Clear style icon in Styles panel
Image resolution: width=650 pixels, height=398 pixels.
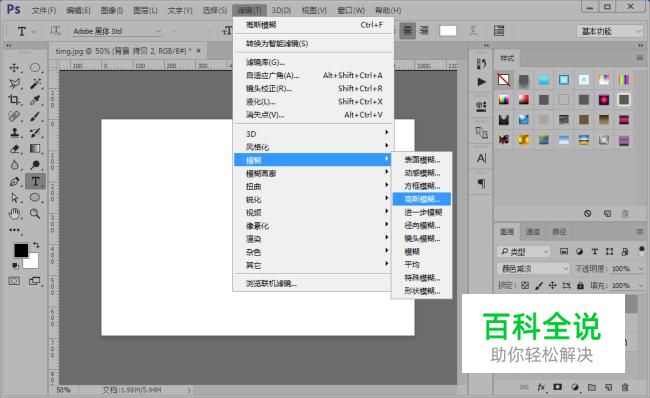pos(587,214)
